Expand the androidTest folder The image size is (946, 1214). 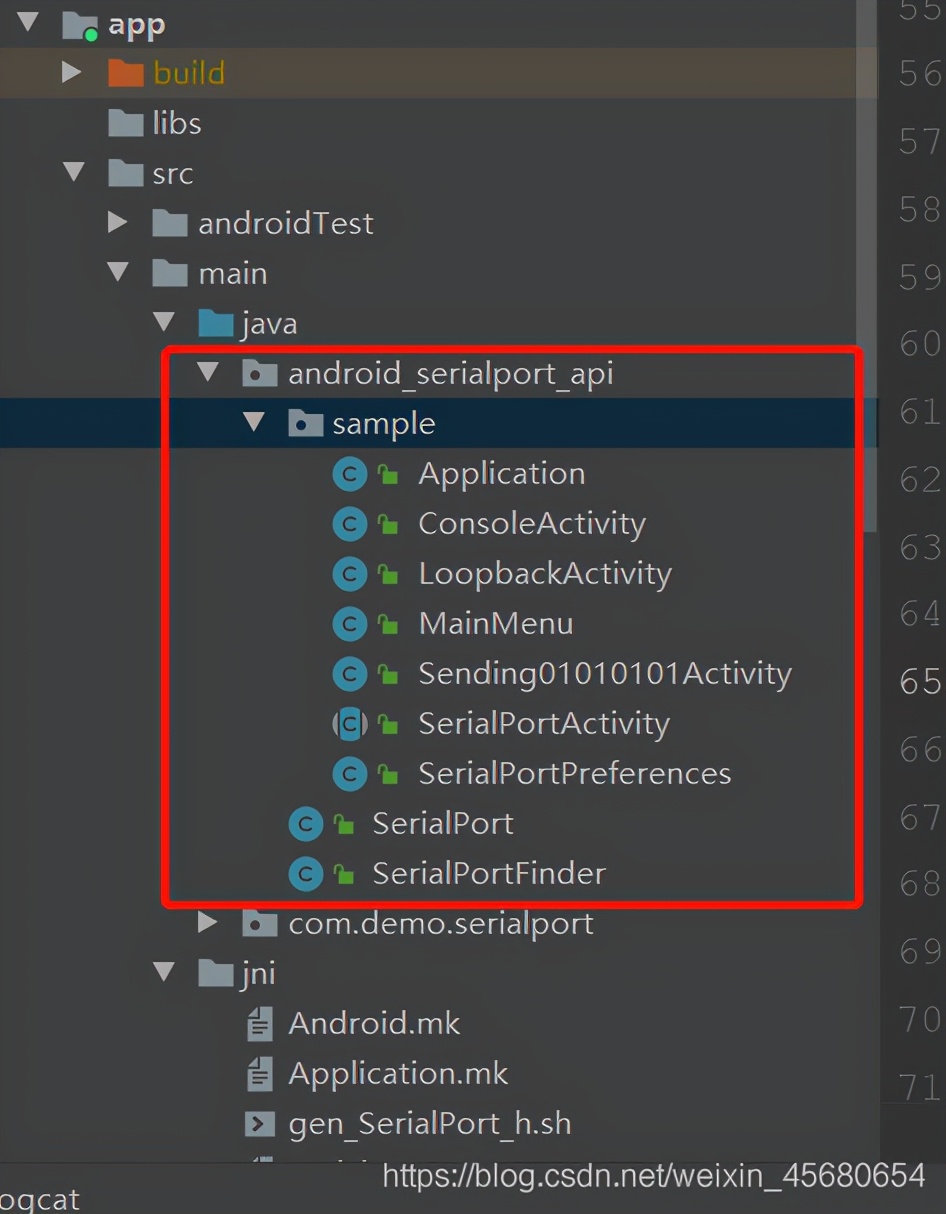point(117,222)
